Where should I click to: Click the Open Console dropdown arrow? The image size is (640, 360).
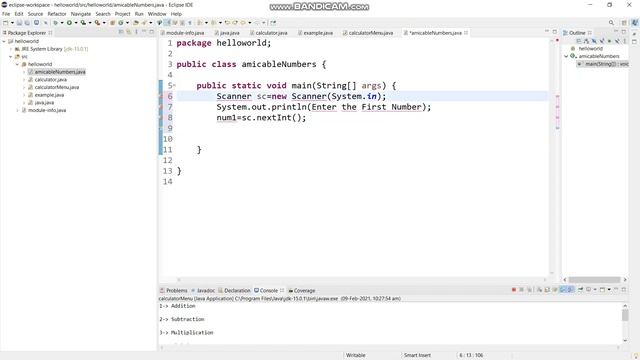[x=609, y=290]
